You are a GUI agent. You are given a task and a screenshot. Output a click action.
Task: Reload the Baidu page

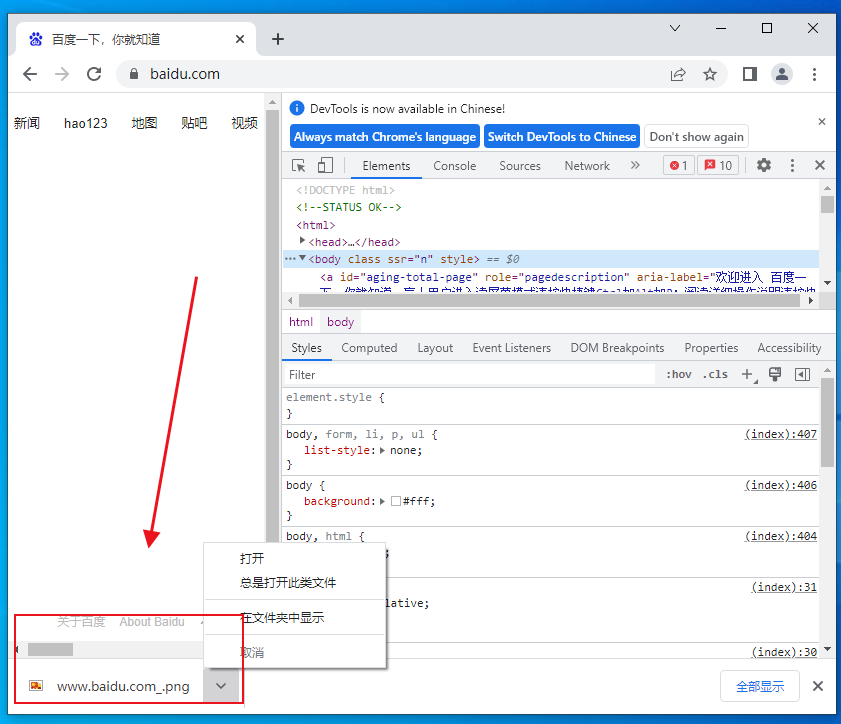(x=94, y=74)
